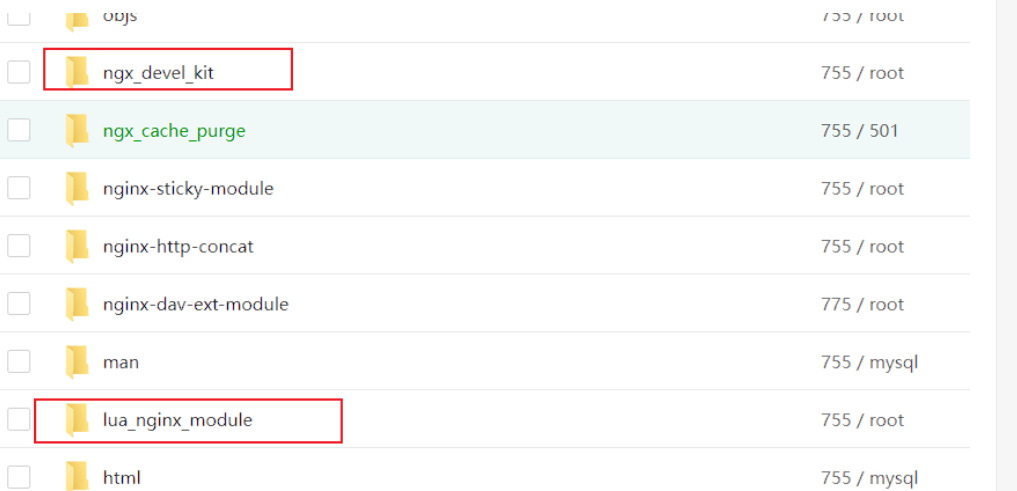Click the man folder icon

(x=77, y=362)
